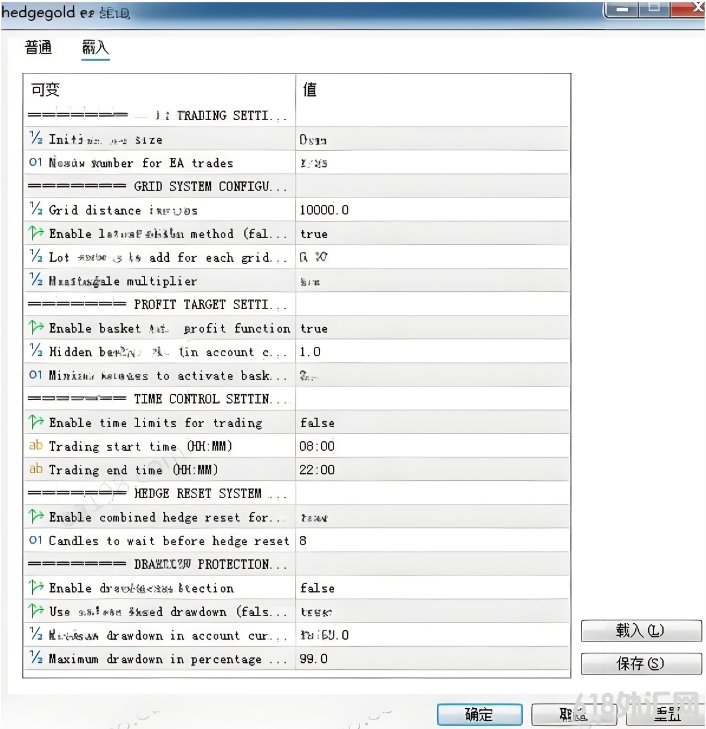This screenshot has height=729, width=706.
Task: Click the double icon for Maximum drawdown in percentage
Action: (36, 658)
